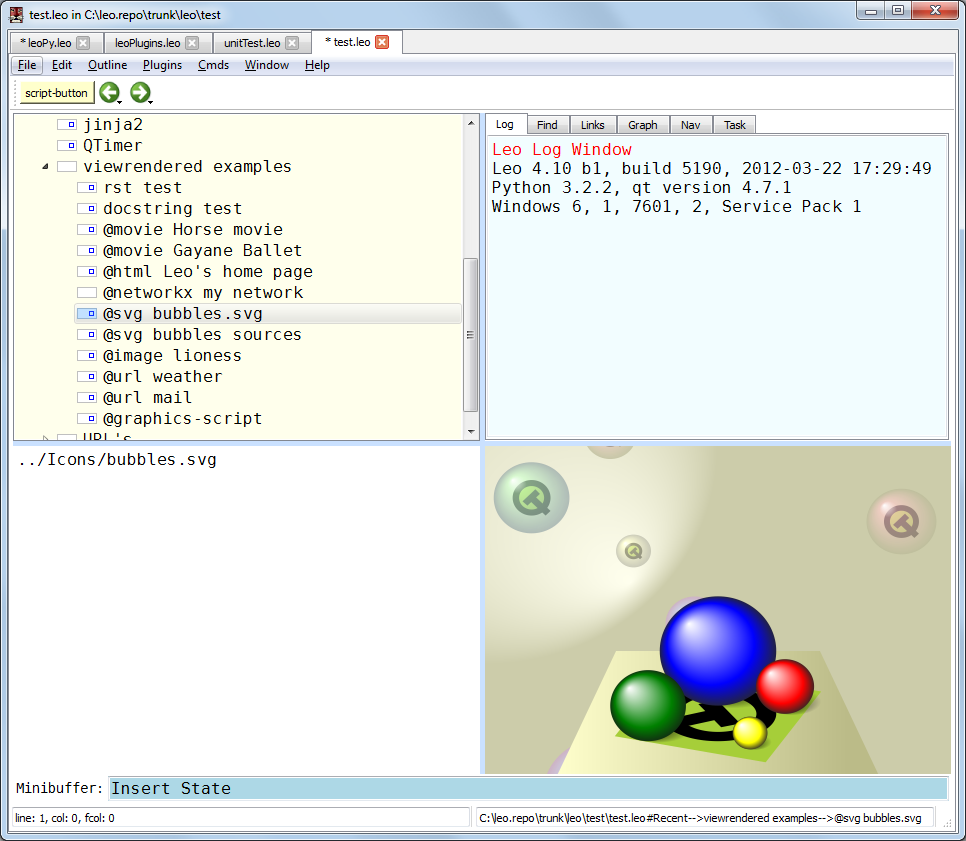Select the jinja2 outline node
This screenshot has height=841, width=966.
(x=113, y=124)
